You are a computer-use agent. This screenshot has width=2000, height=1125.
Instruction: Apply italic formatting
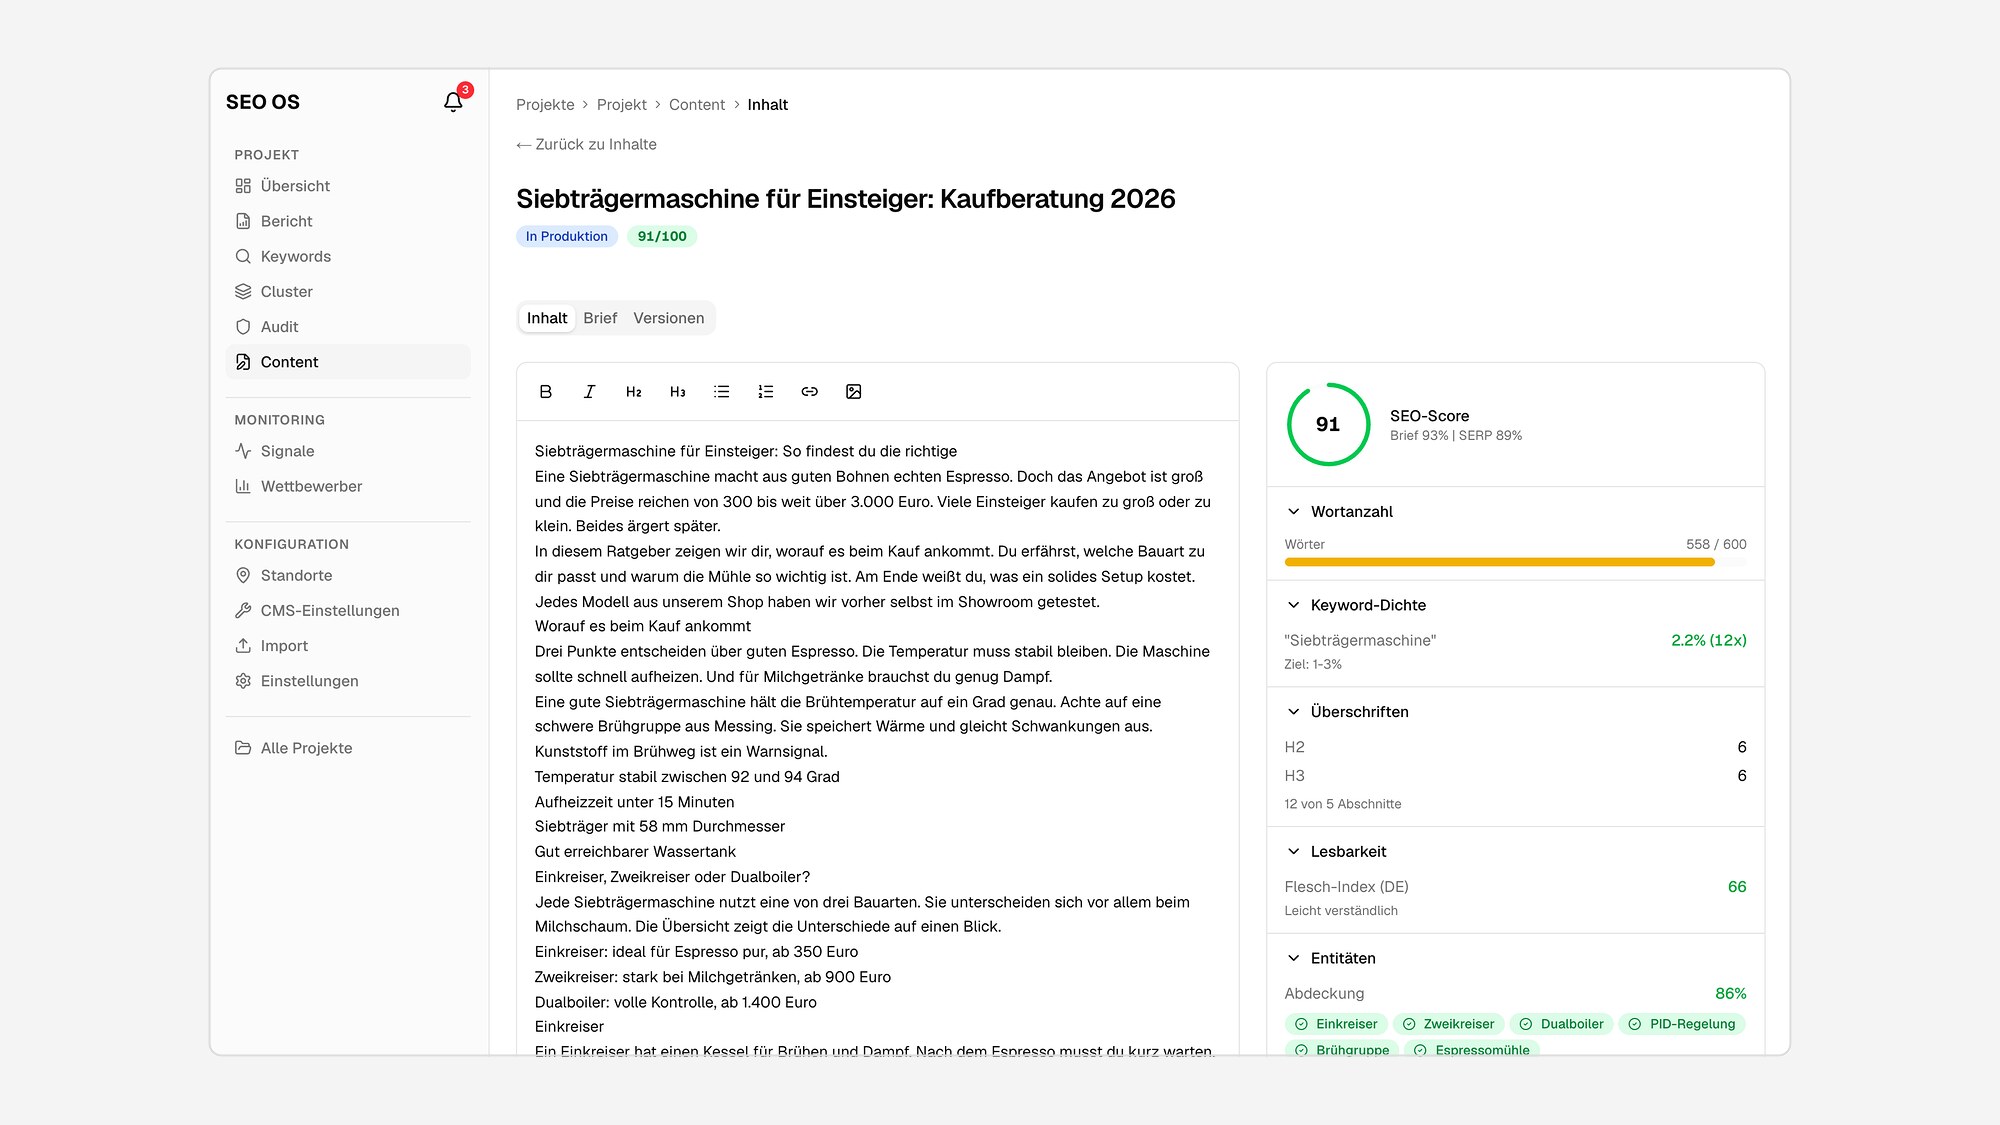pos(589,392)
